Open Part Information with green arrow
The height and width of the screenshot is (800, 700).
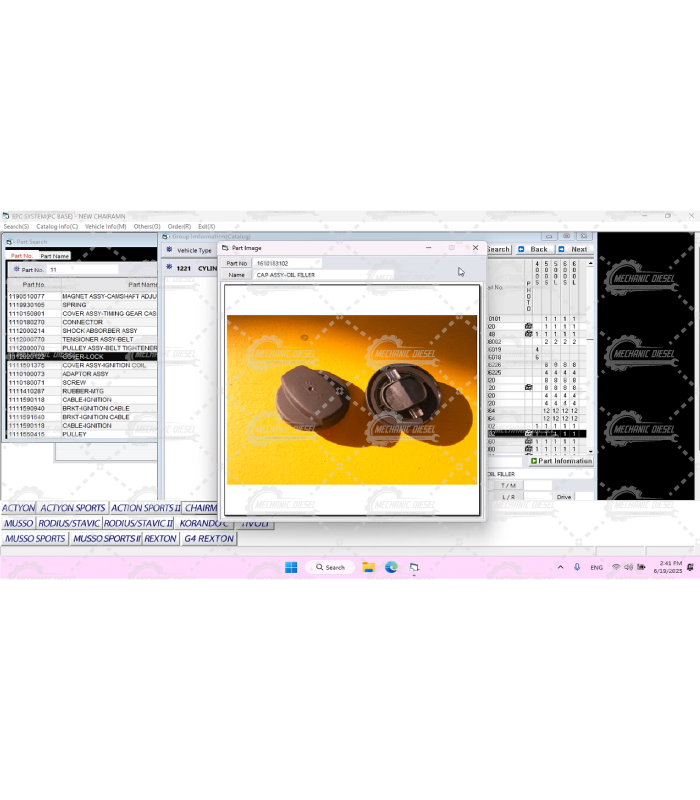[561, 461]
